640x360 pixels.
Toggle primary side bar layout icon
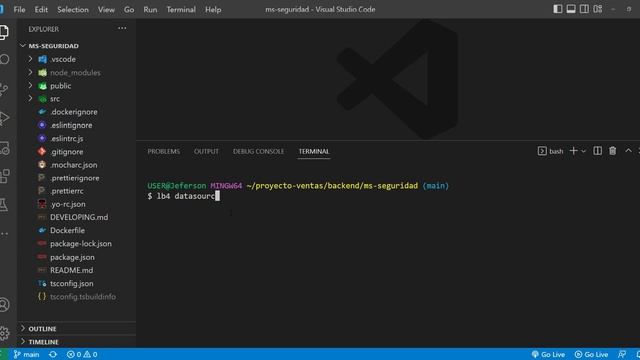coord(558,9)
